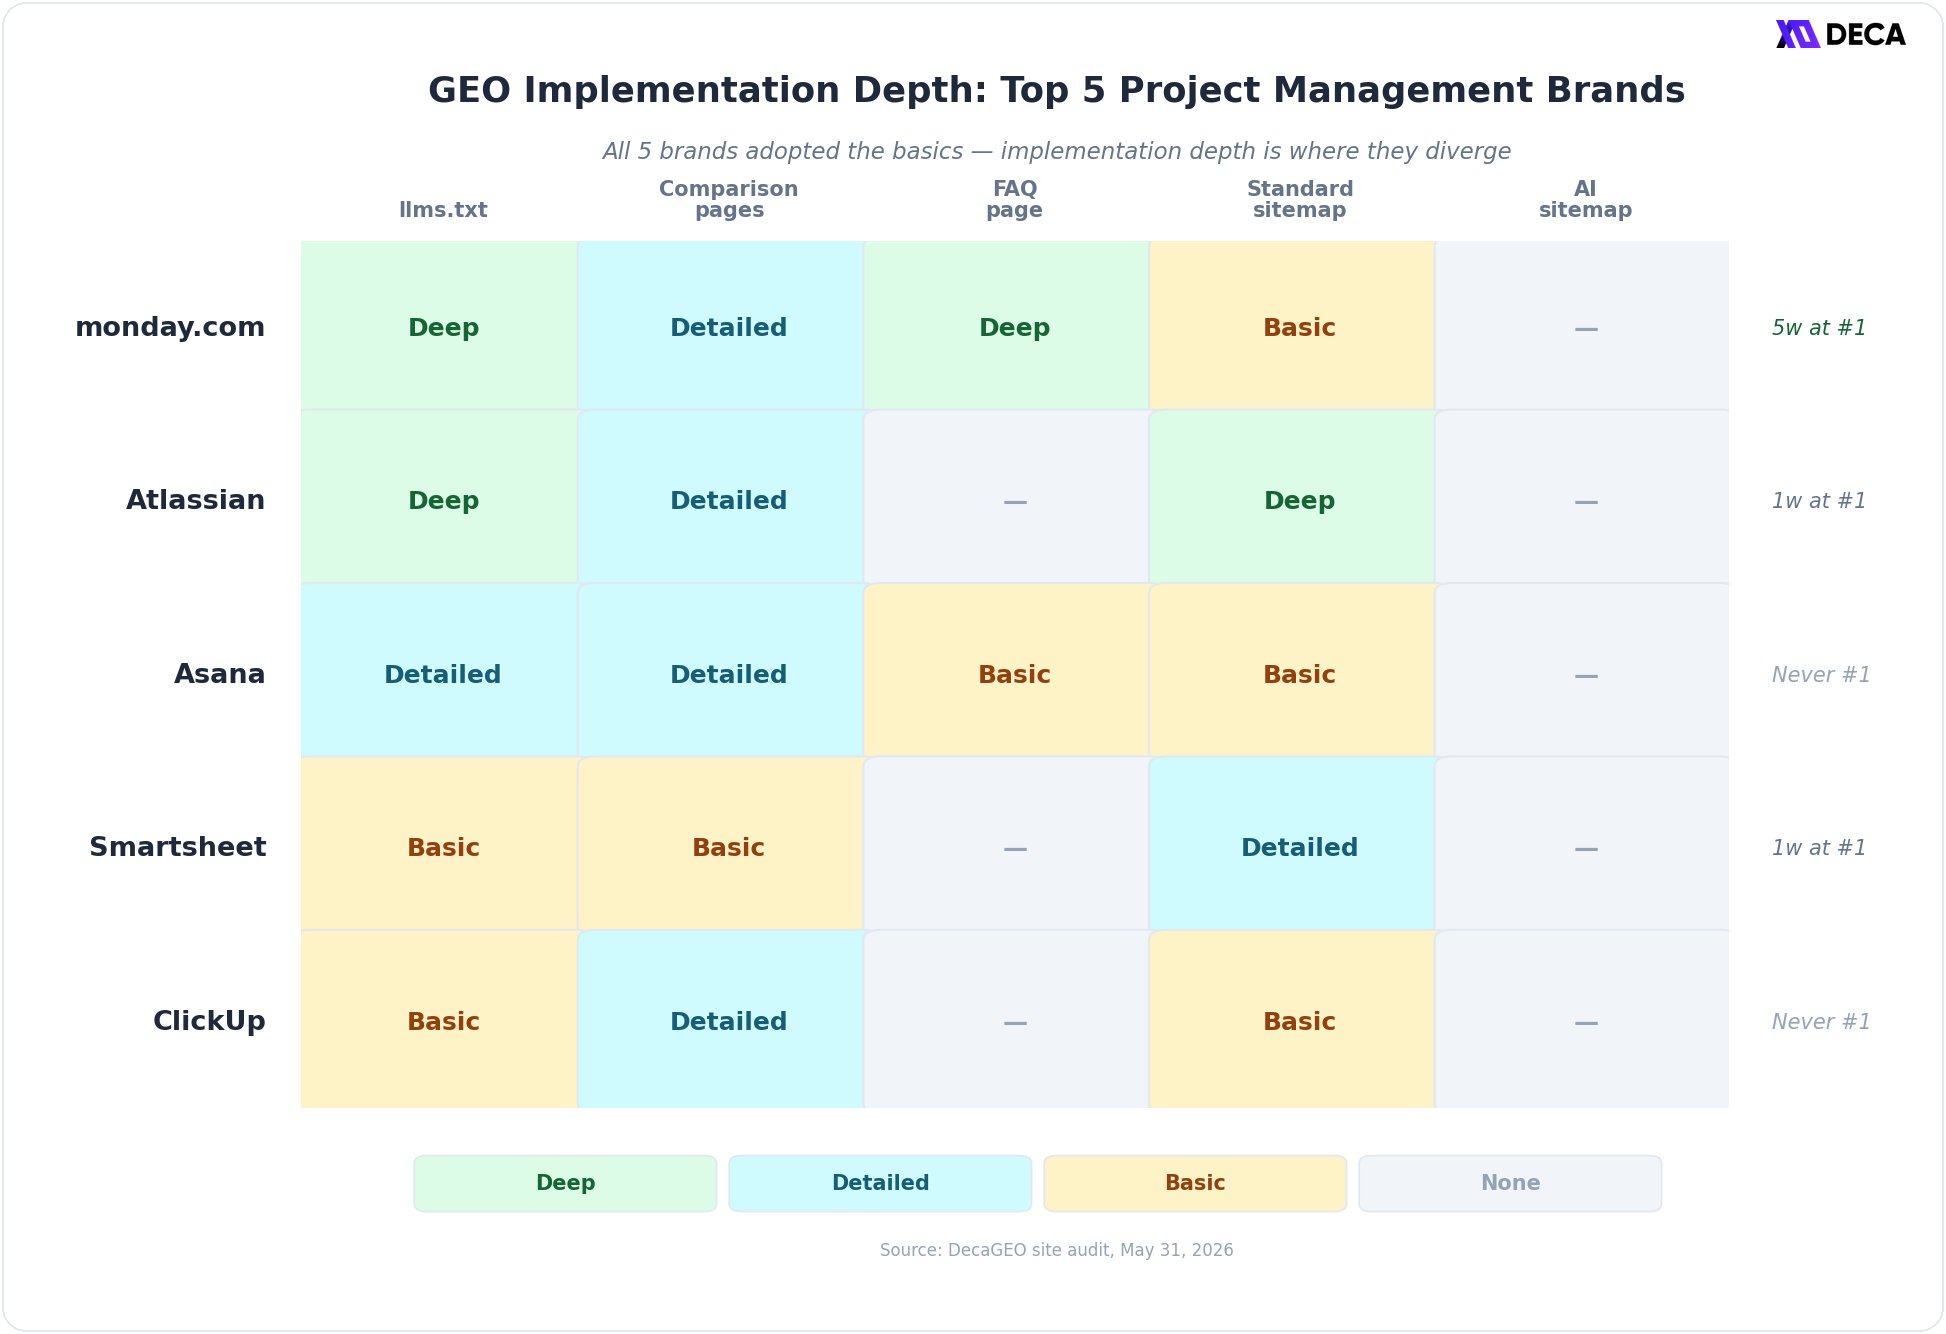
Task: Click the Standard sitemap column header
Action: 1299,199
